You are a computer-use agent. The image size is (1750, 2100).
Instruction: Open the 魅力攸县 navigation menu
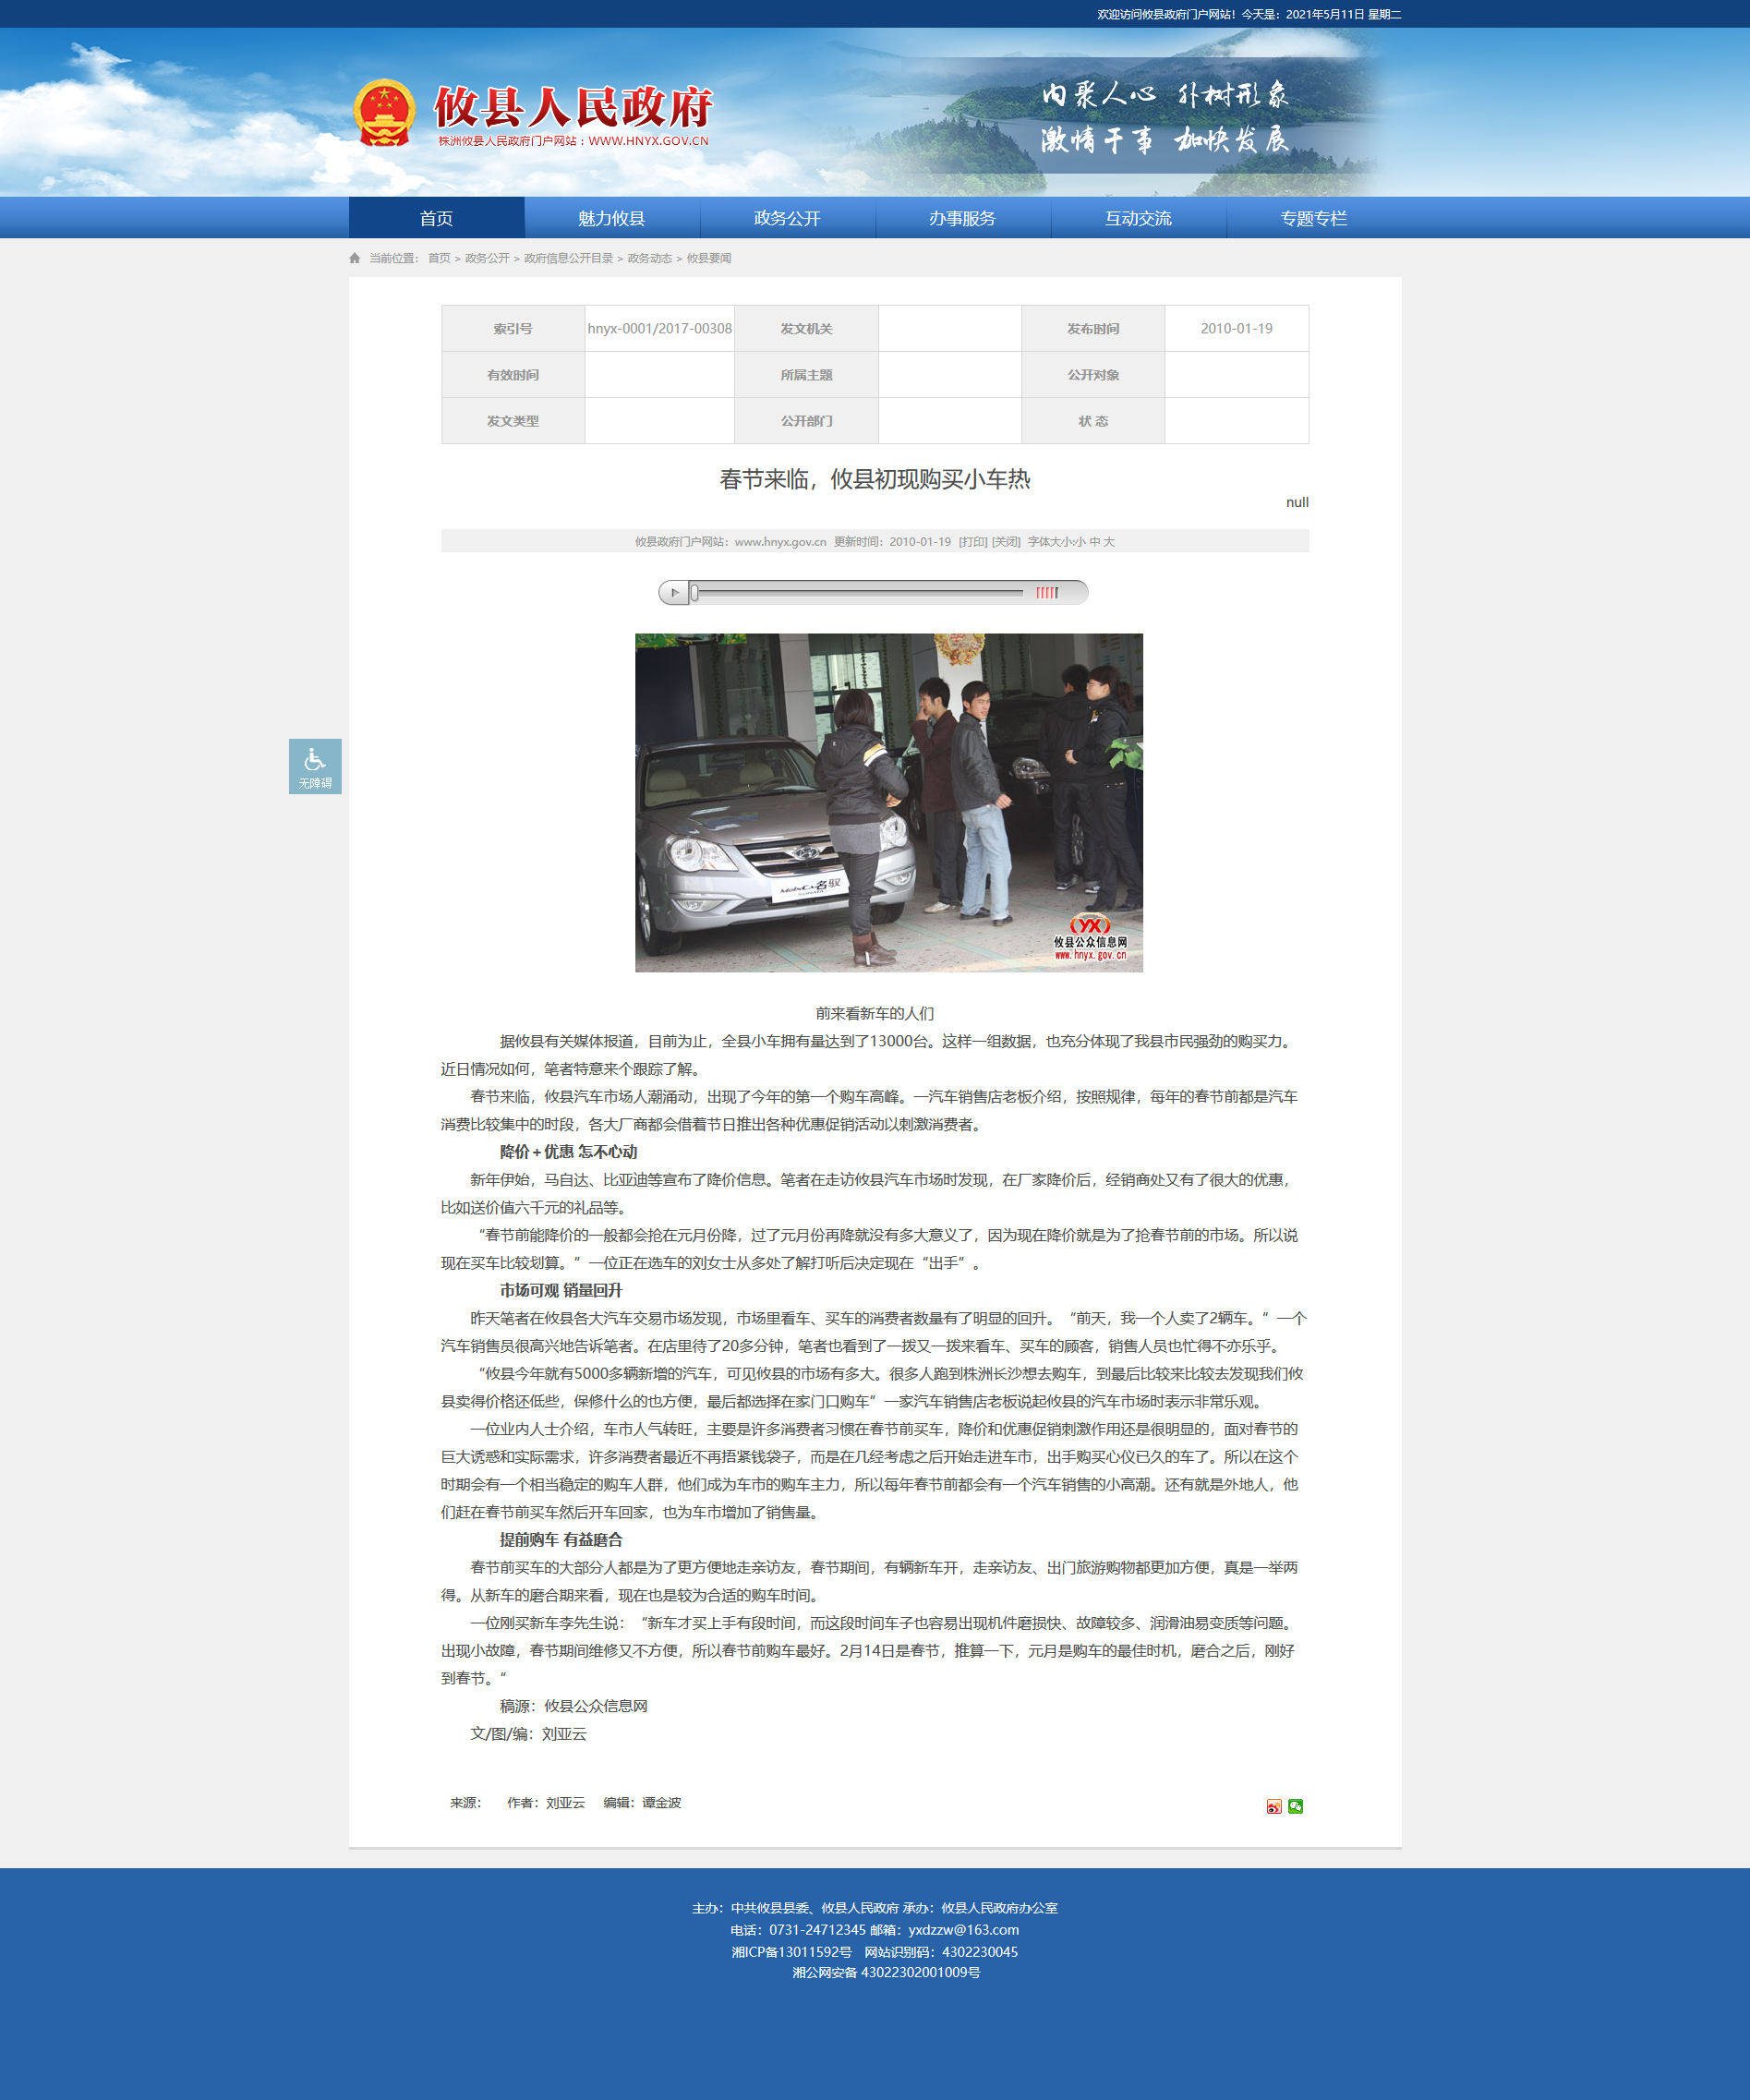[x=611, y=218]
